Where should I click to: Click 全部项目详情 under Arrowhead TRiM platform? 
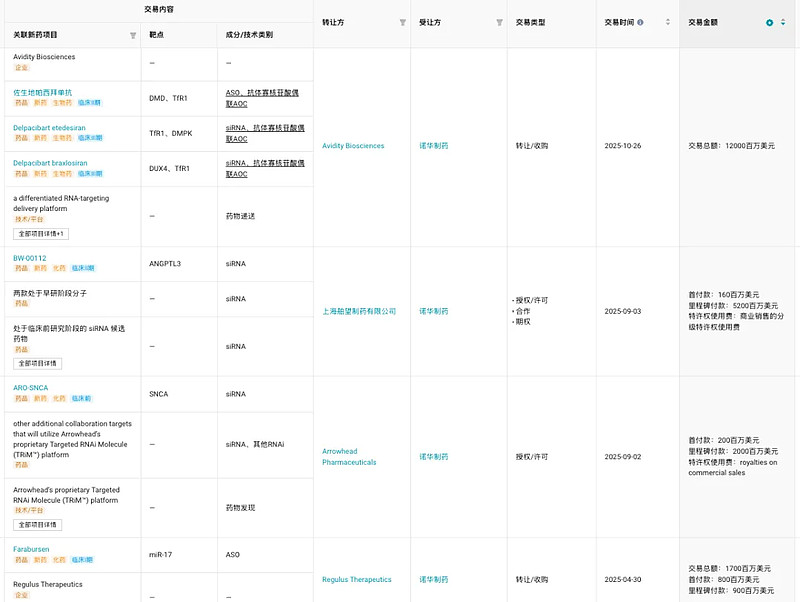click(37, 524)
